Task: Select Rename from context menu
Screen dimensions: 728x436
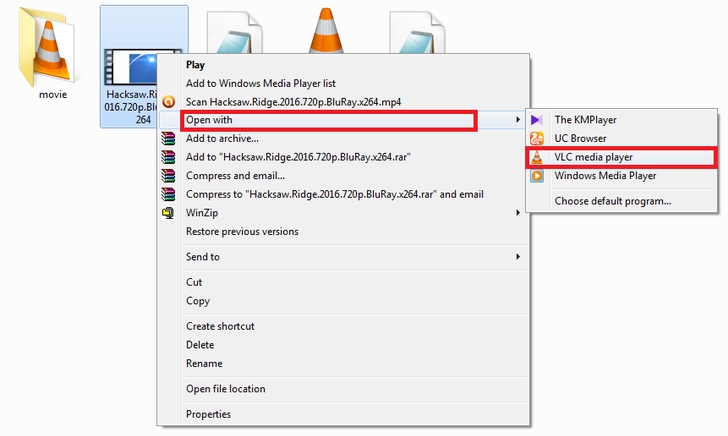Action: point(204,364)
